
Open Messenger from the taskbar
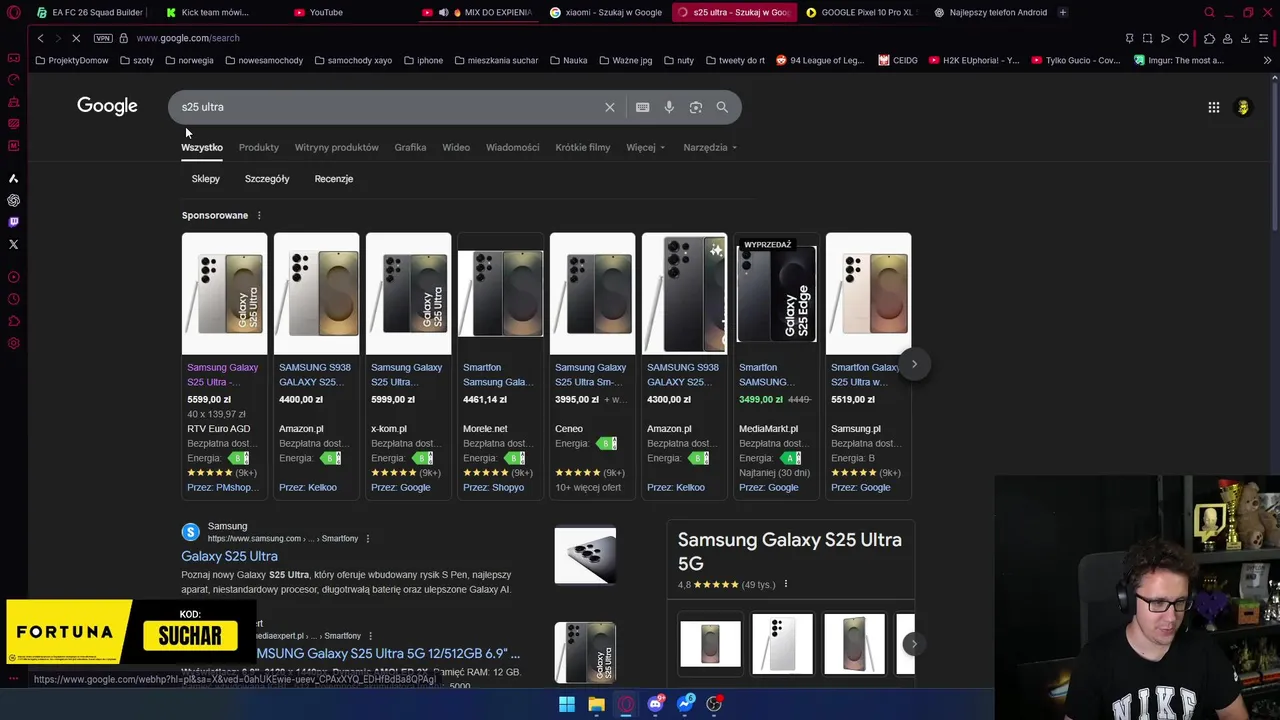pyautogui.click(x=685, y=704)
